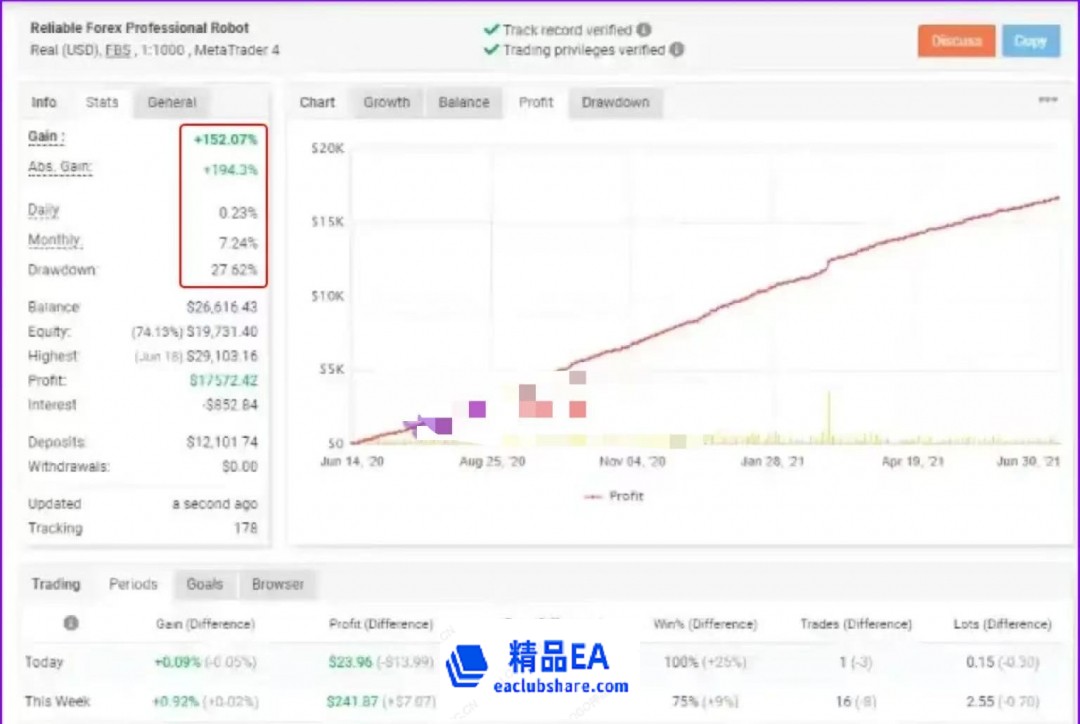The width and height of the screenshot is (1080, 724).
Task: Switch to the Info tab
Action: [44, 102]
